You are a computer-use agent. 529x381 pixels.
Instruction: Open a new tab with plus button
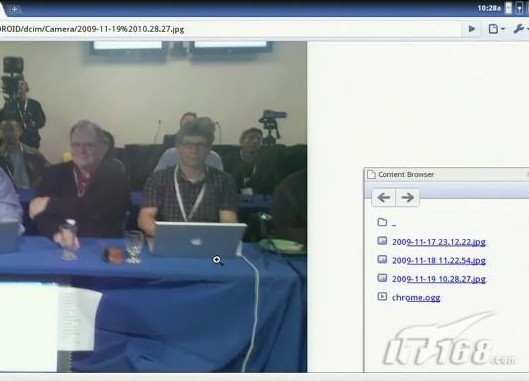[15, 9]
